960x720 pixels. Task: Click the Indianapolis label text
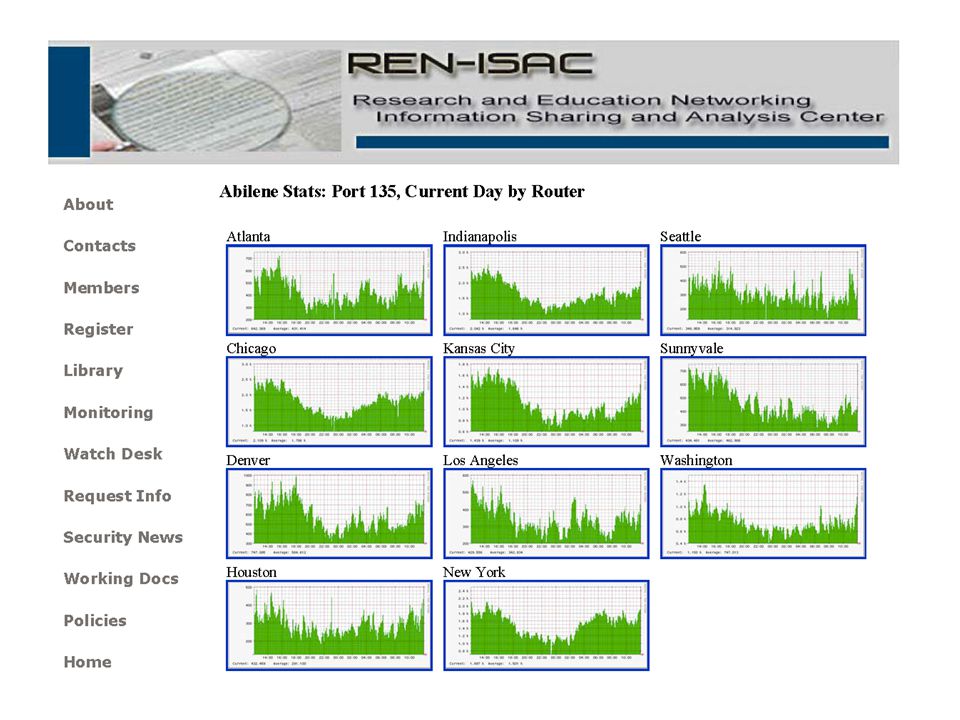(479, 237)
